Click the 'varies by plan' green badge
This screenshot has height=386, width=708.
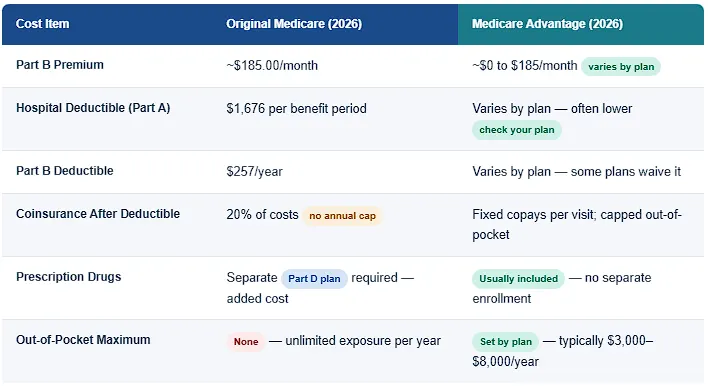[x=621, y=67]
